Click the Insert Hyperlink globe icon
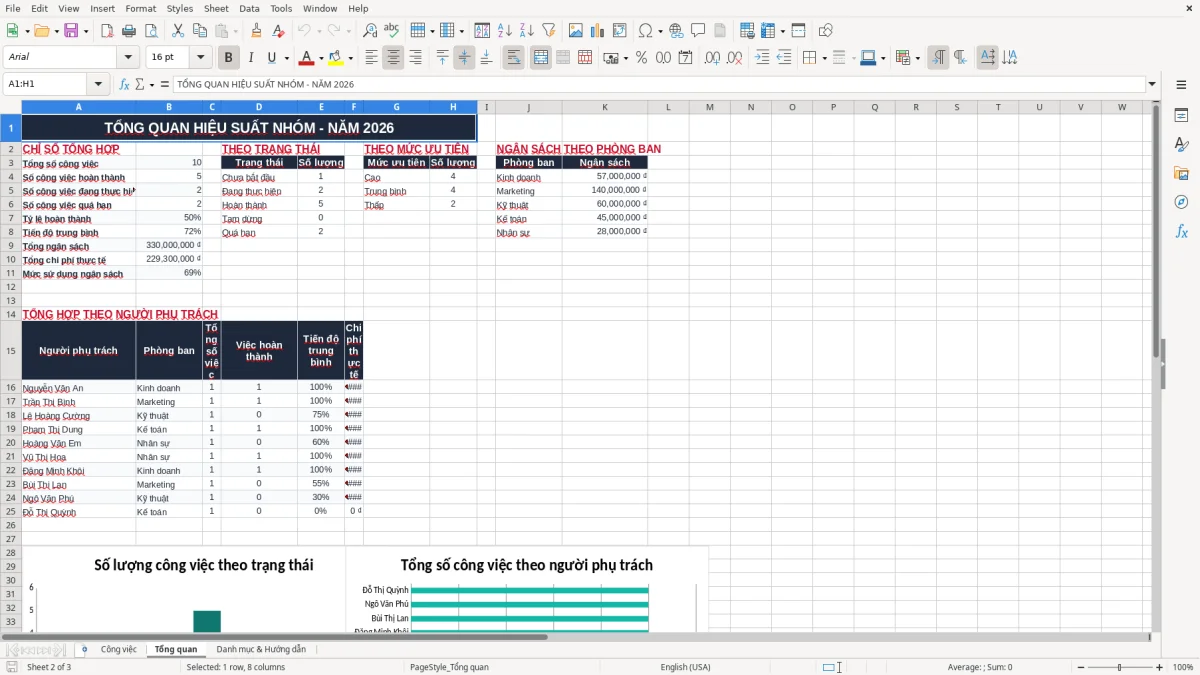This screenshot has width=1200, height=675. (676, 31)
